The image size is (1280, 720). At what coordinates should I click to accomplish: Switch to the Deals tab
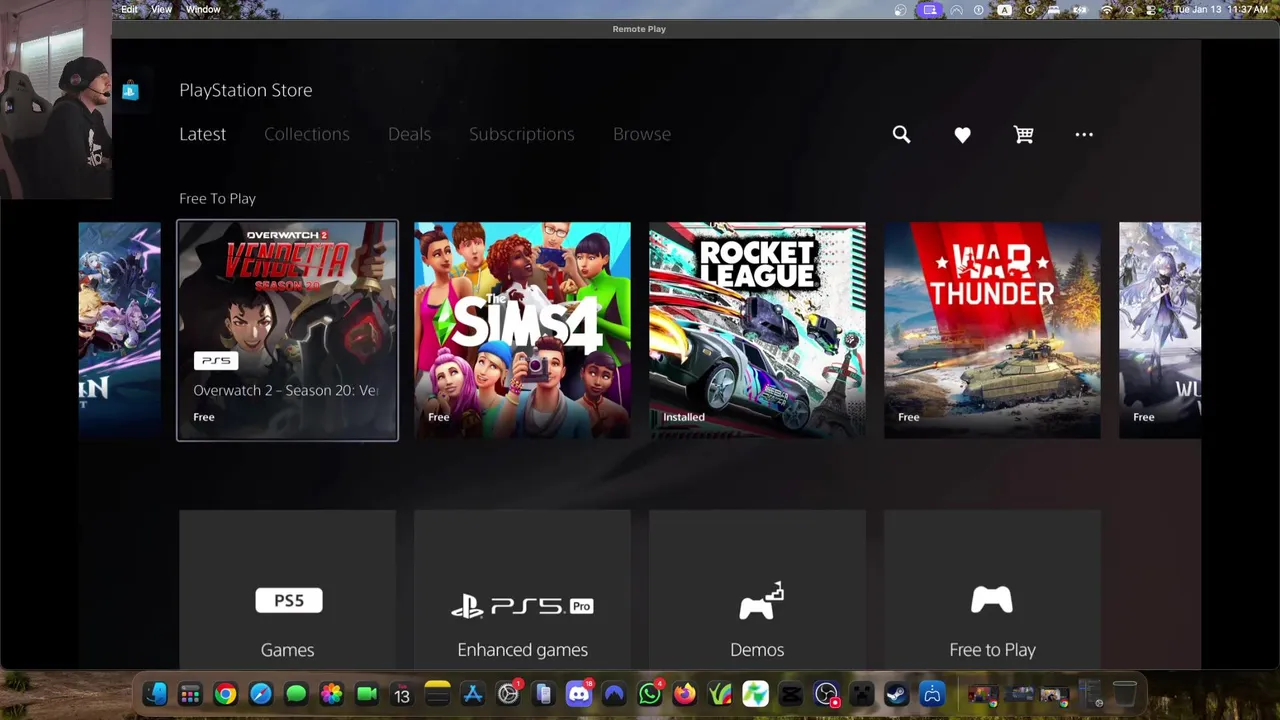click(x=409, y=134)
